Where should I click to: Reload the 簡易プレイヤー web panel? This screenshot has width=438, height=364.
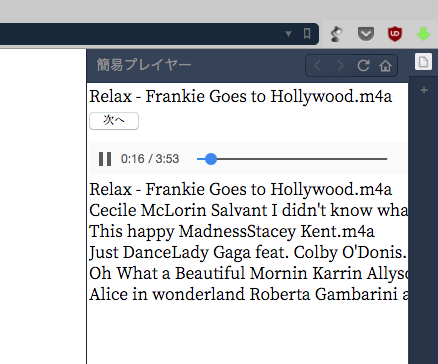click(363, 66)
